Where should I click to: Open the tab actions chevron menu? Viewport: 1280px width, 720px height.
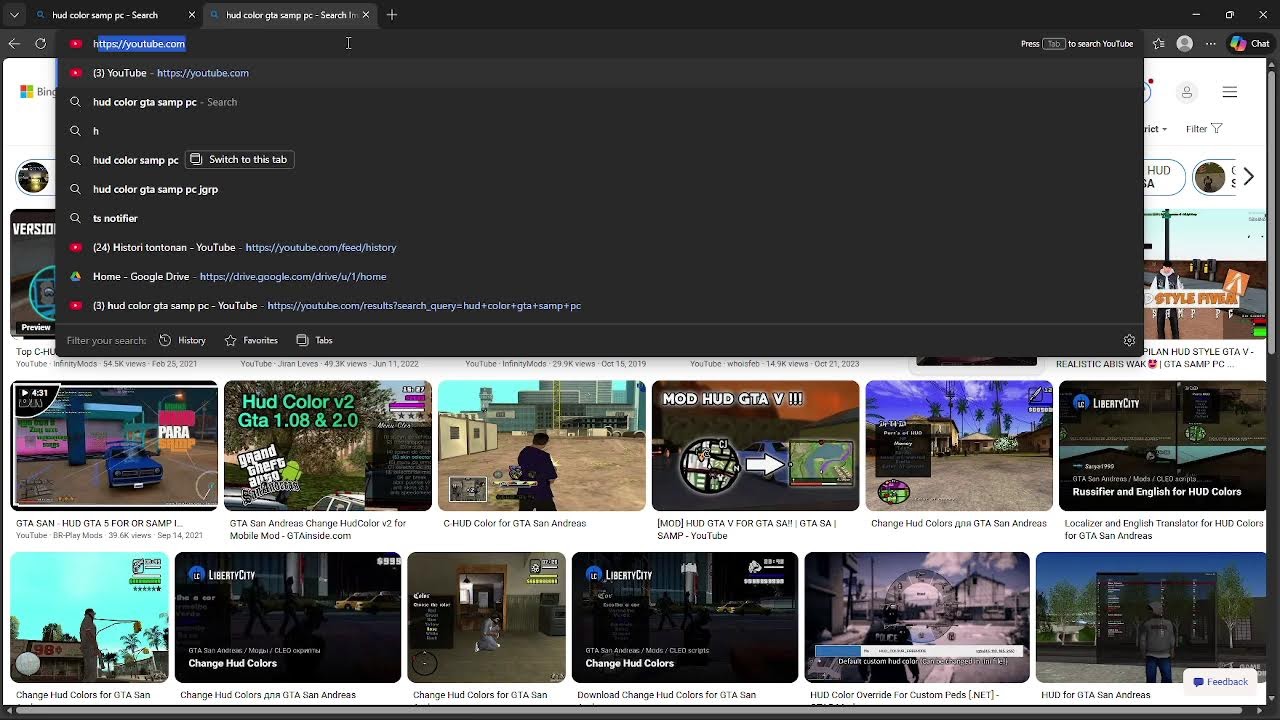click(x=14, y=15)
